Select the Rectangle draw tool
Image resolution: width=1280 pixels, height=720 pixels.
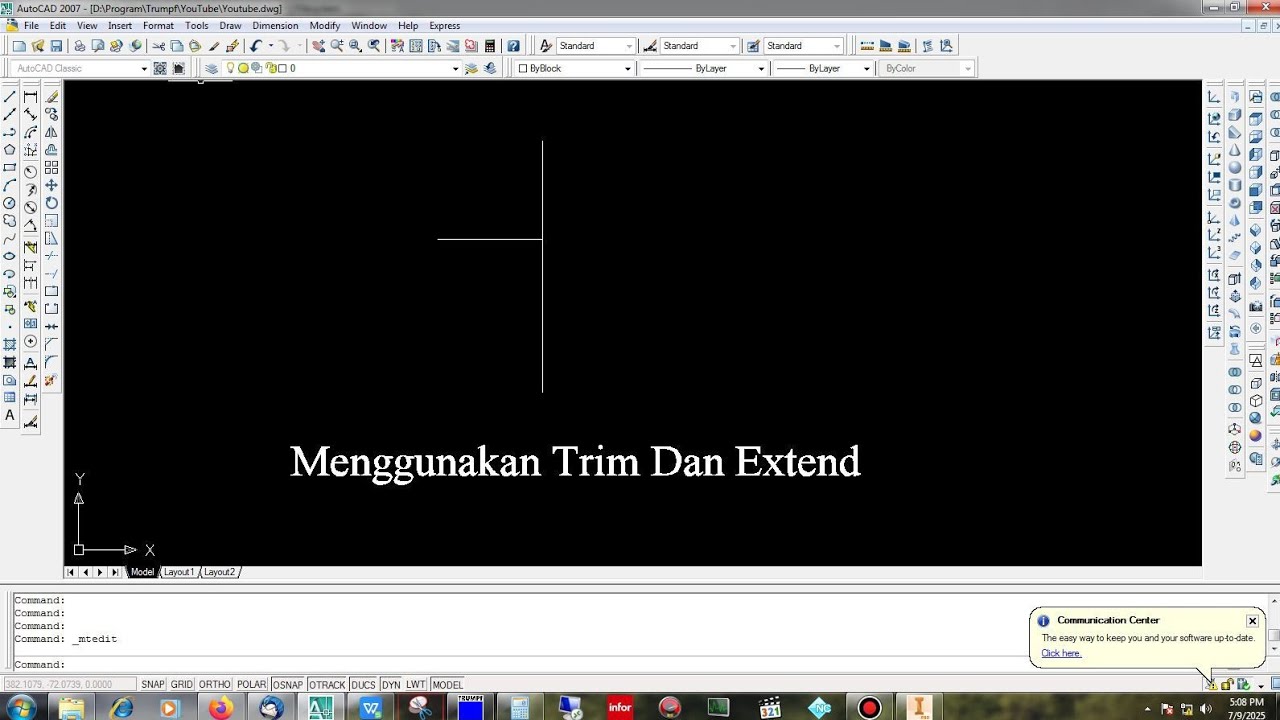[10, 168]
